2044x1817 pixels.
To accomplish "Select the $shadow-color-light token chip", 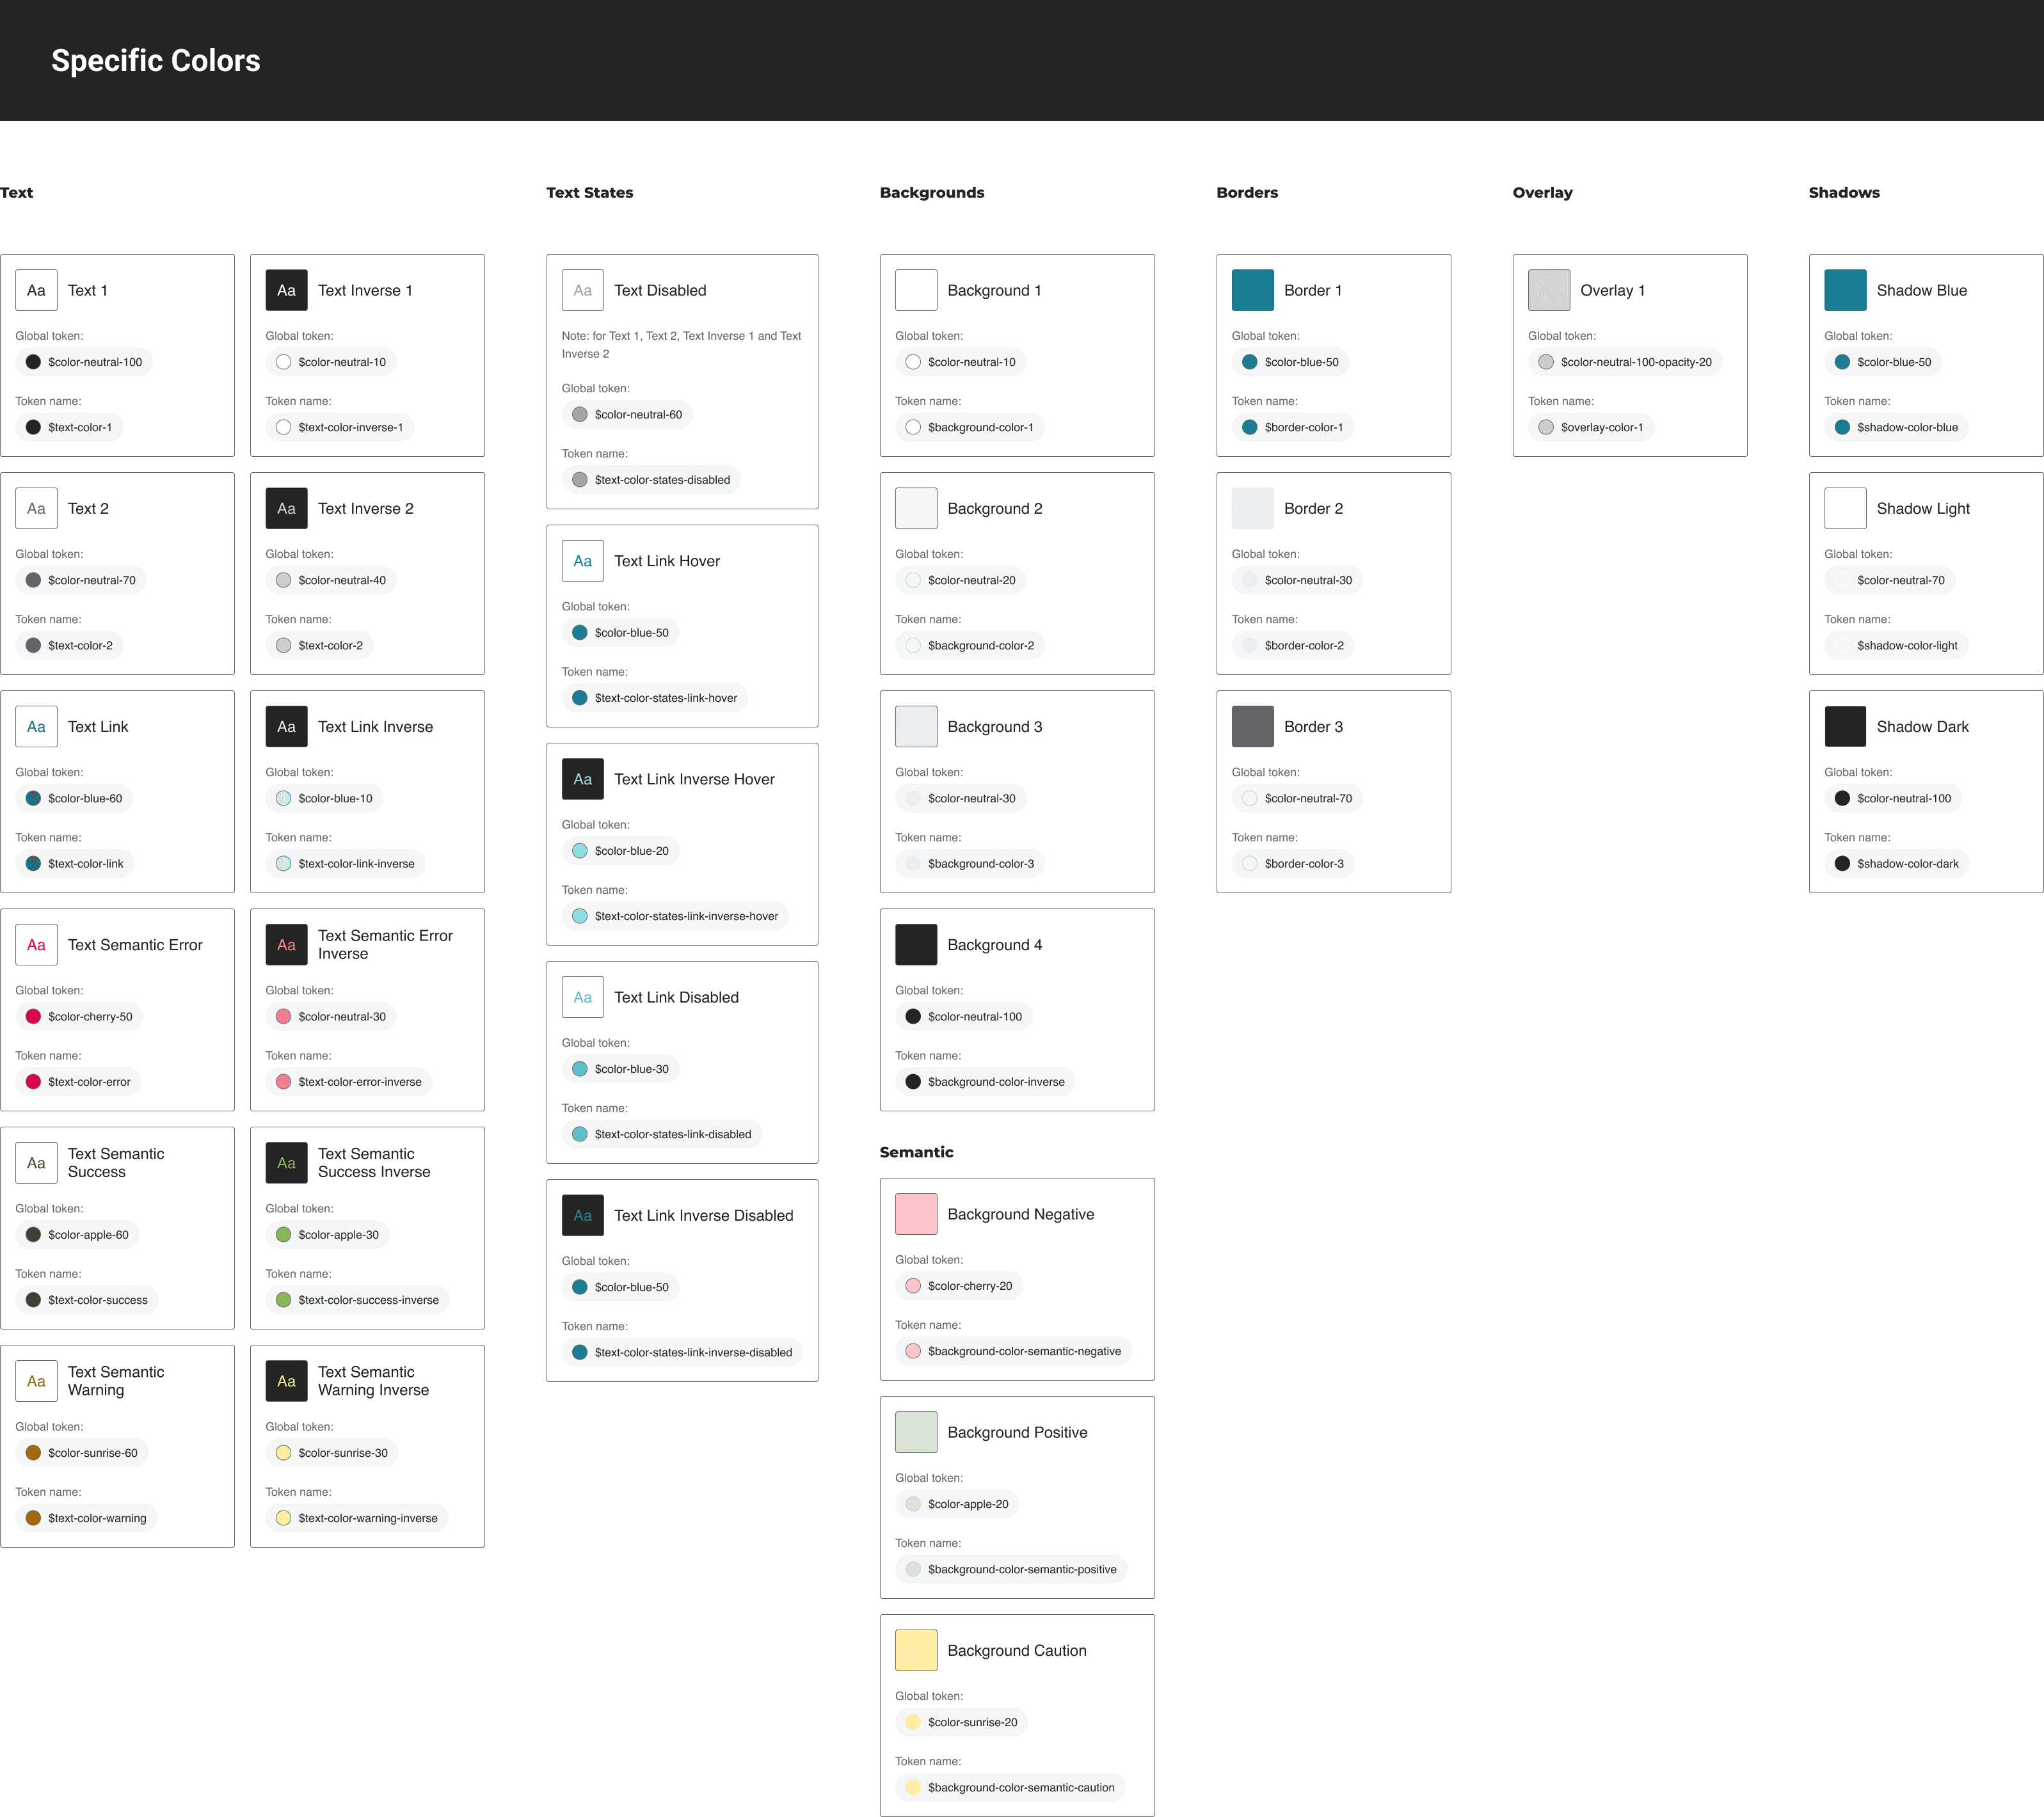I will point(1897,645).
